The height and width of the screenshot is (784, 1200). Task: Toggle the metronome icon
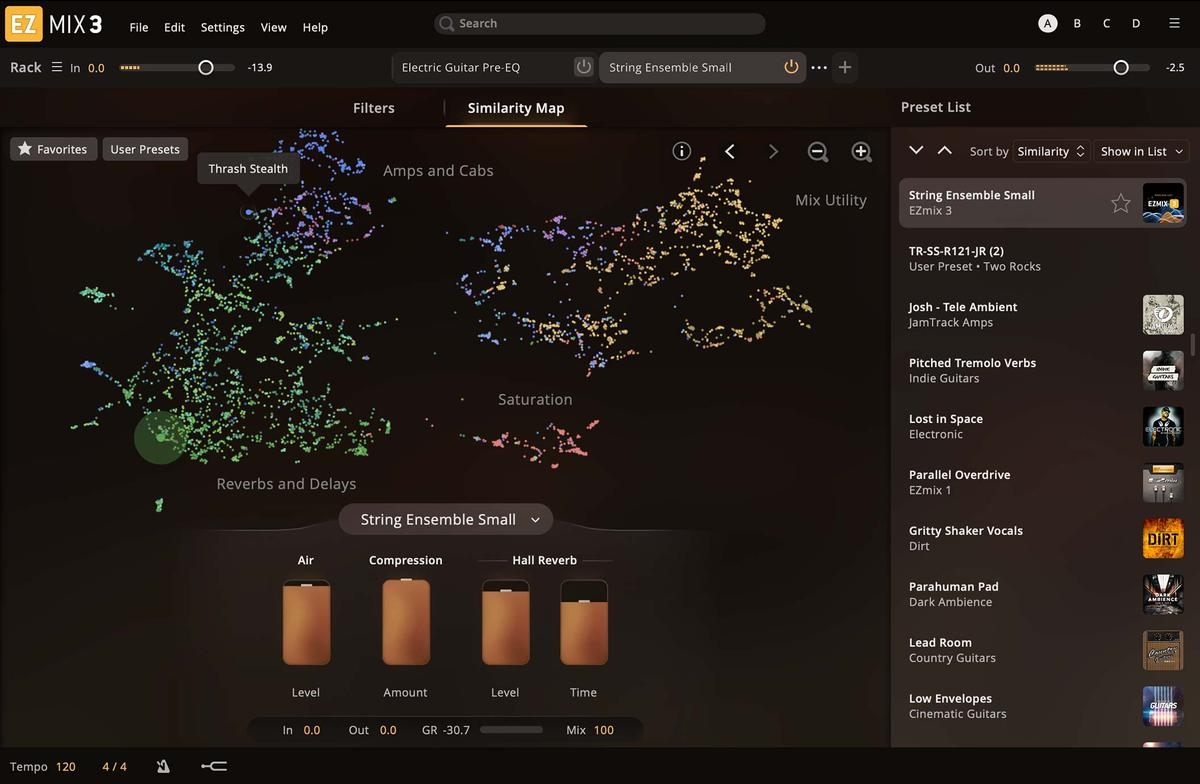pyautogui.click(x=163, y=766)
